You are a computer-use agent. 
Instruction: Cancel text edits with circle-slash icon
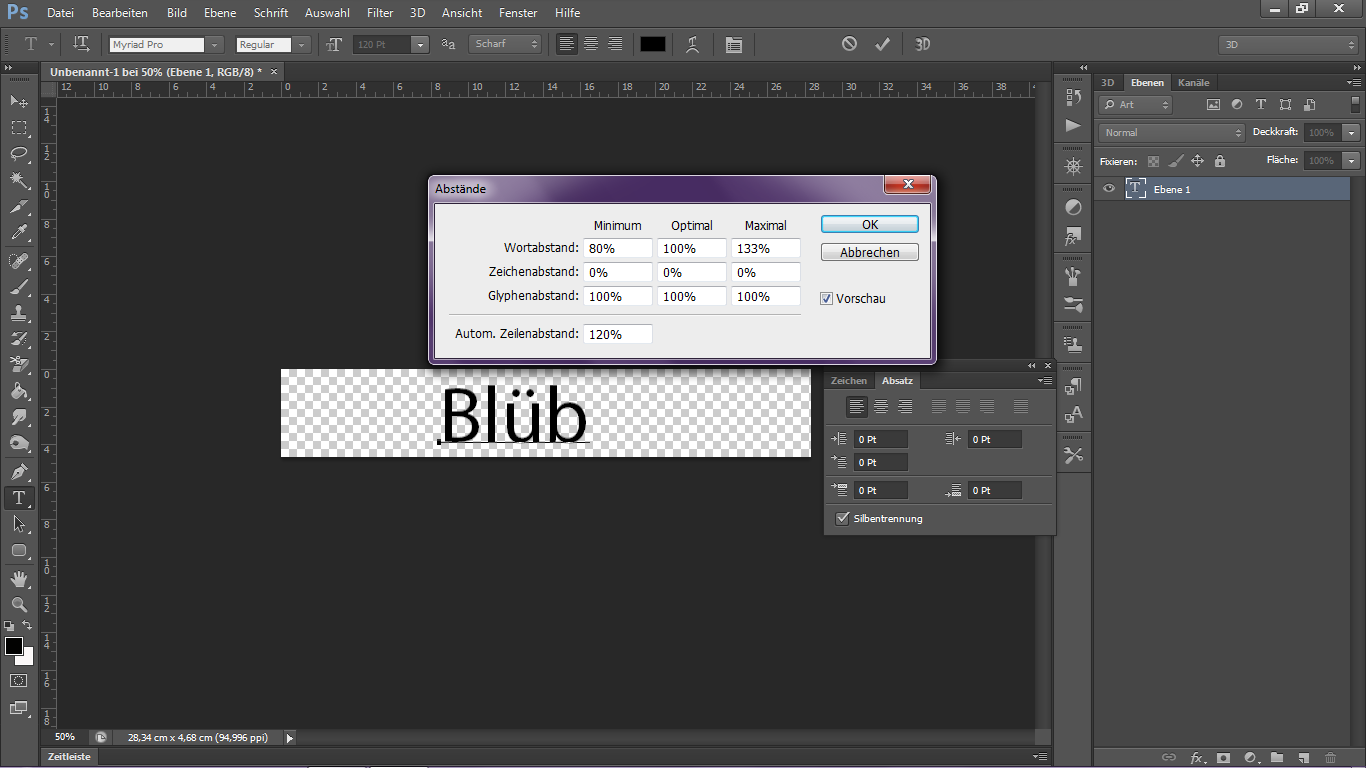pos(849,44)
